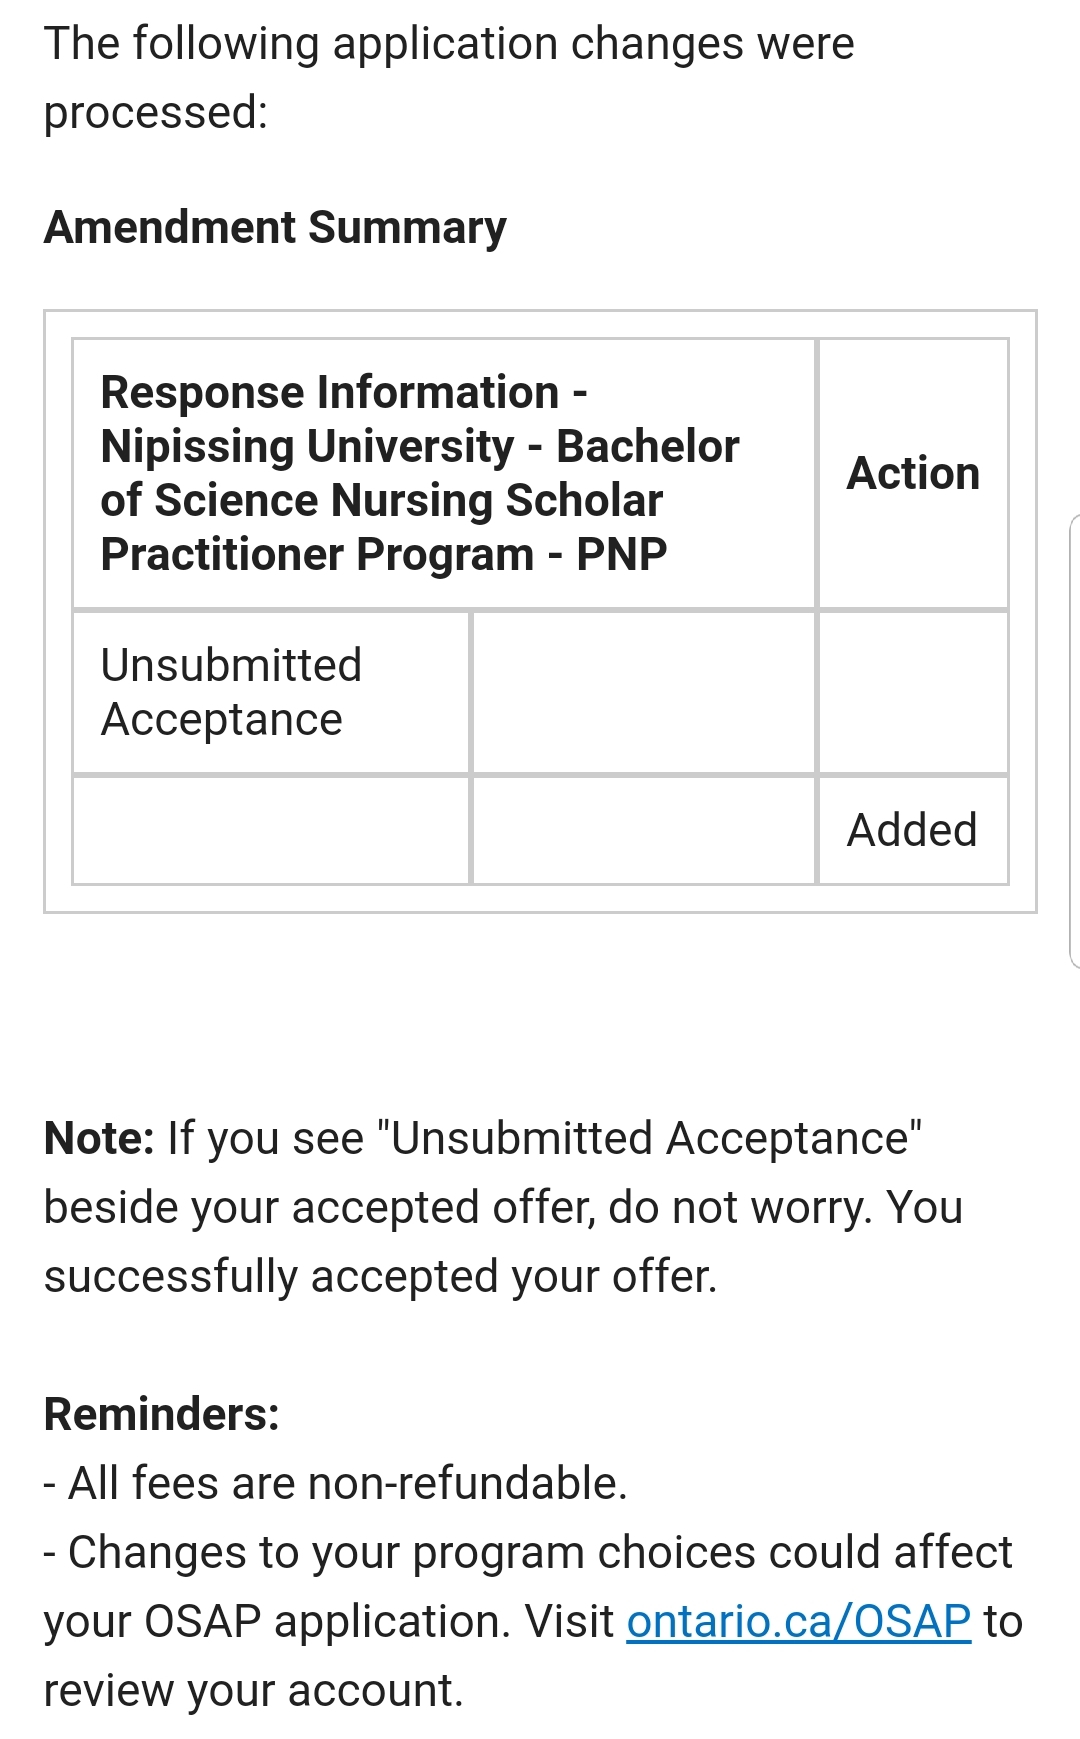The image size is (1080, 1739).
Task: Click the Action column header
Action: (x=912, y=473)
